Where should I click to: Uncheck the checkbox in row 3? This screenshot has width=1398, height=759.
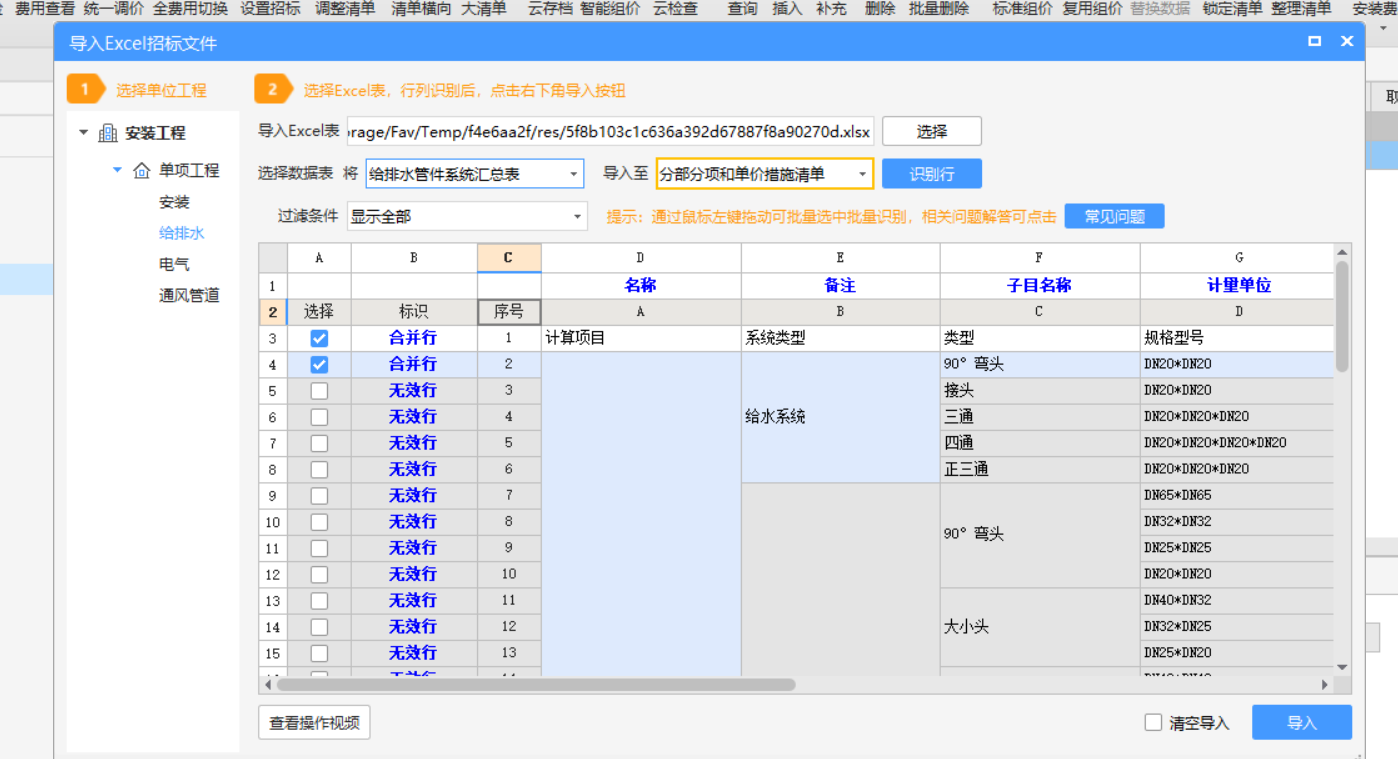point(319,339)
